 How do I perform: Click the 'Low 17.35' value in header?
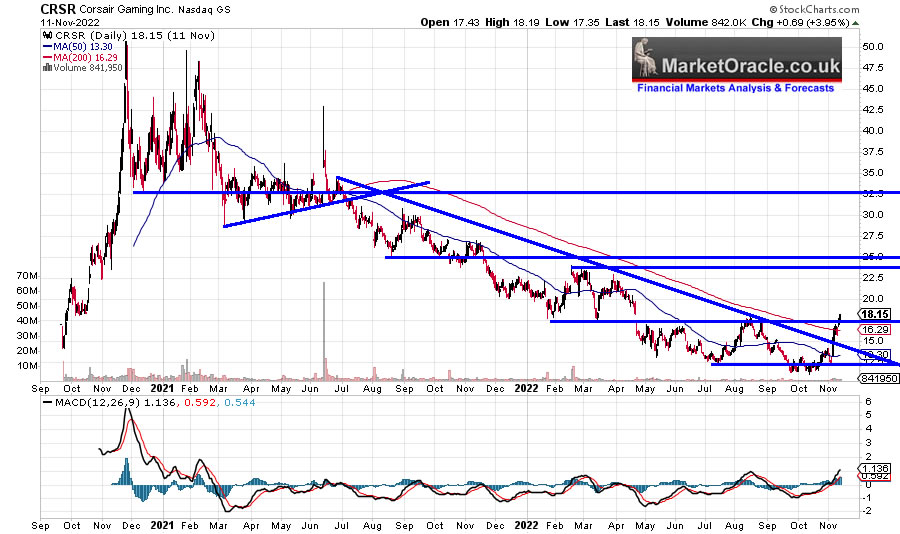point(572,22)
